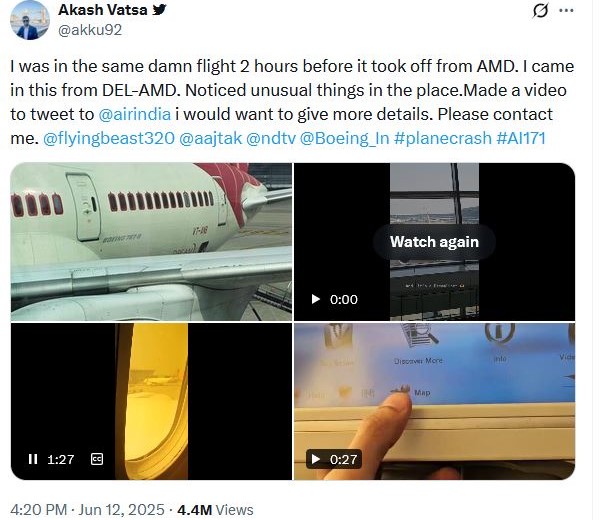Click Akash Vatsa's profile avatar
Image resolution: width=603 pixels, height=520 pixels.
pos(30,20)
